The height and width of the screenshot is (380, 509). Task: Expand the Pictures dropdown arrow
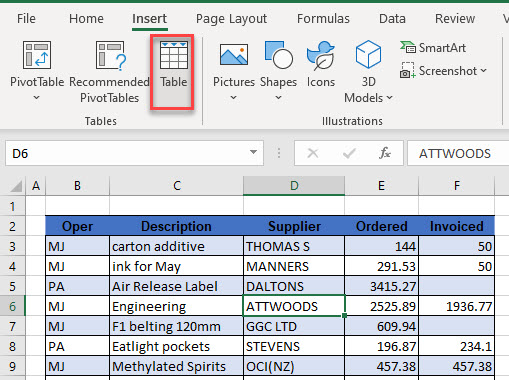pyautogui.click(x=234, y=98)
